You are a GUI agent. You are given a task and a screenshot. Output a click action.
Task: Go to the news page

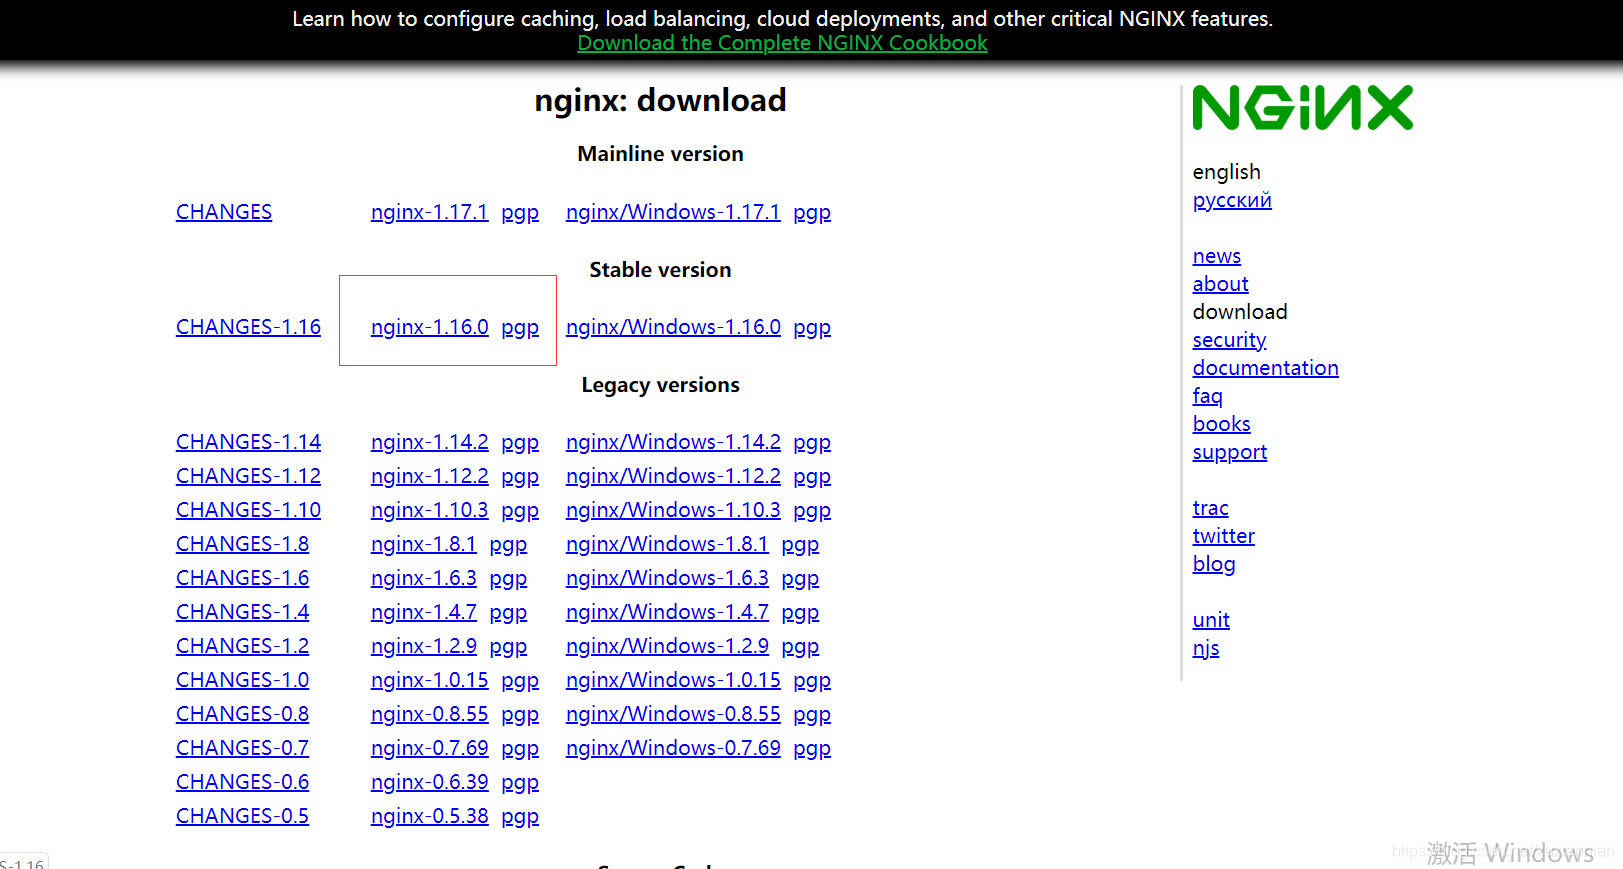(1217, 256)
